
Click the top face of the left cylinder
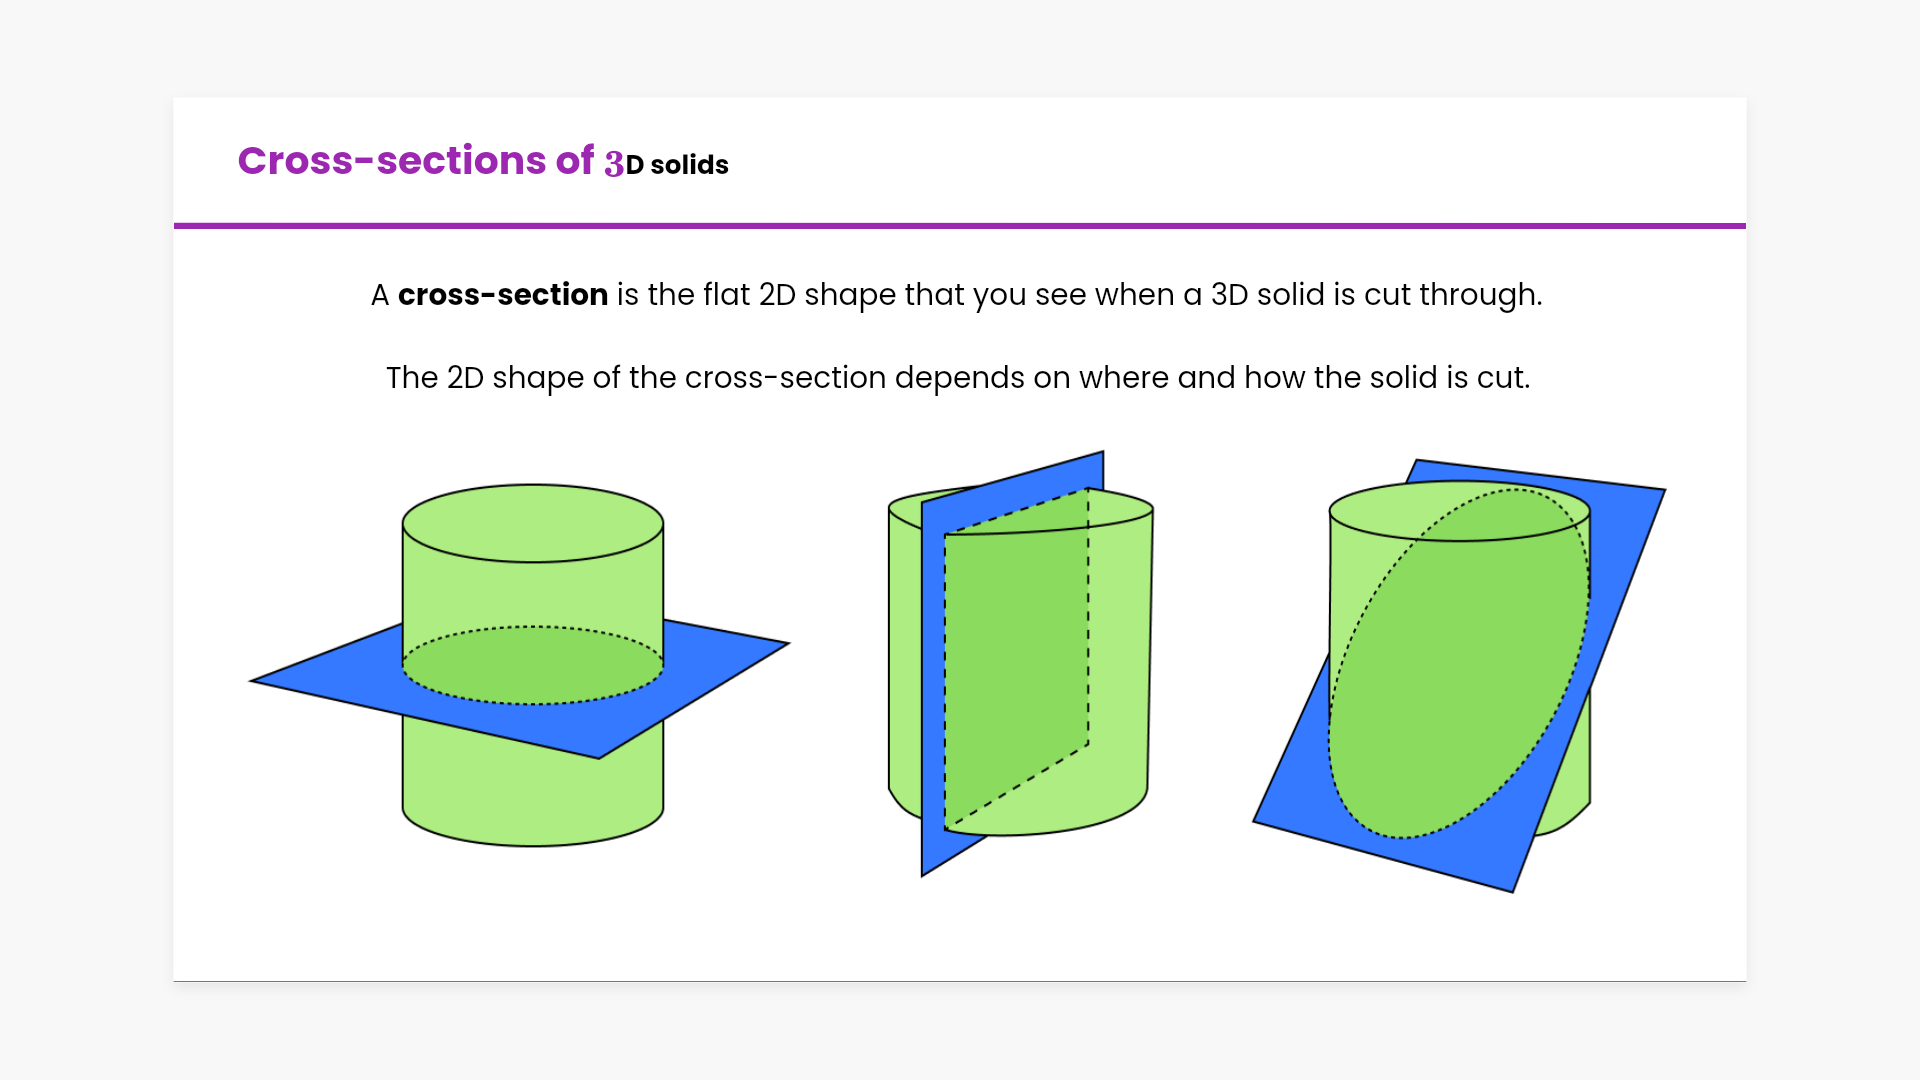pos(532,522)
